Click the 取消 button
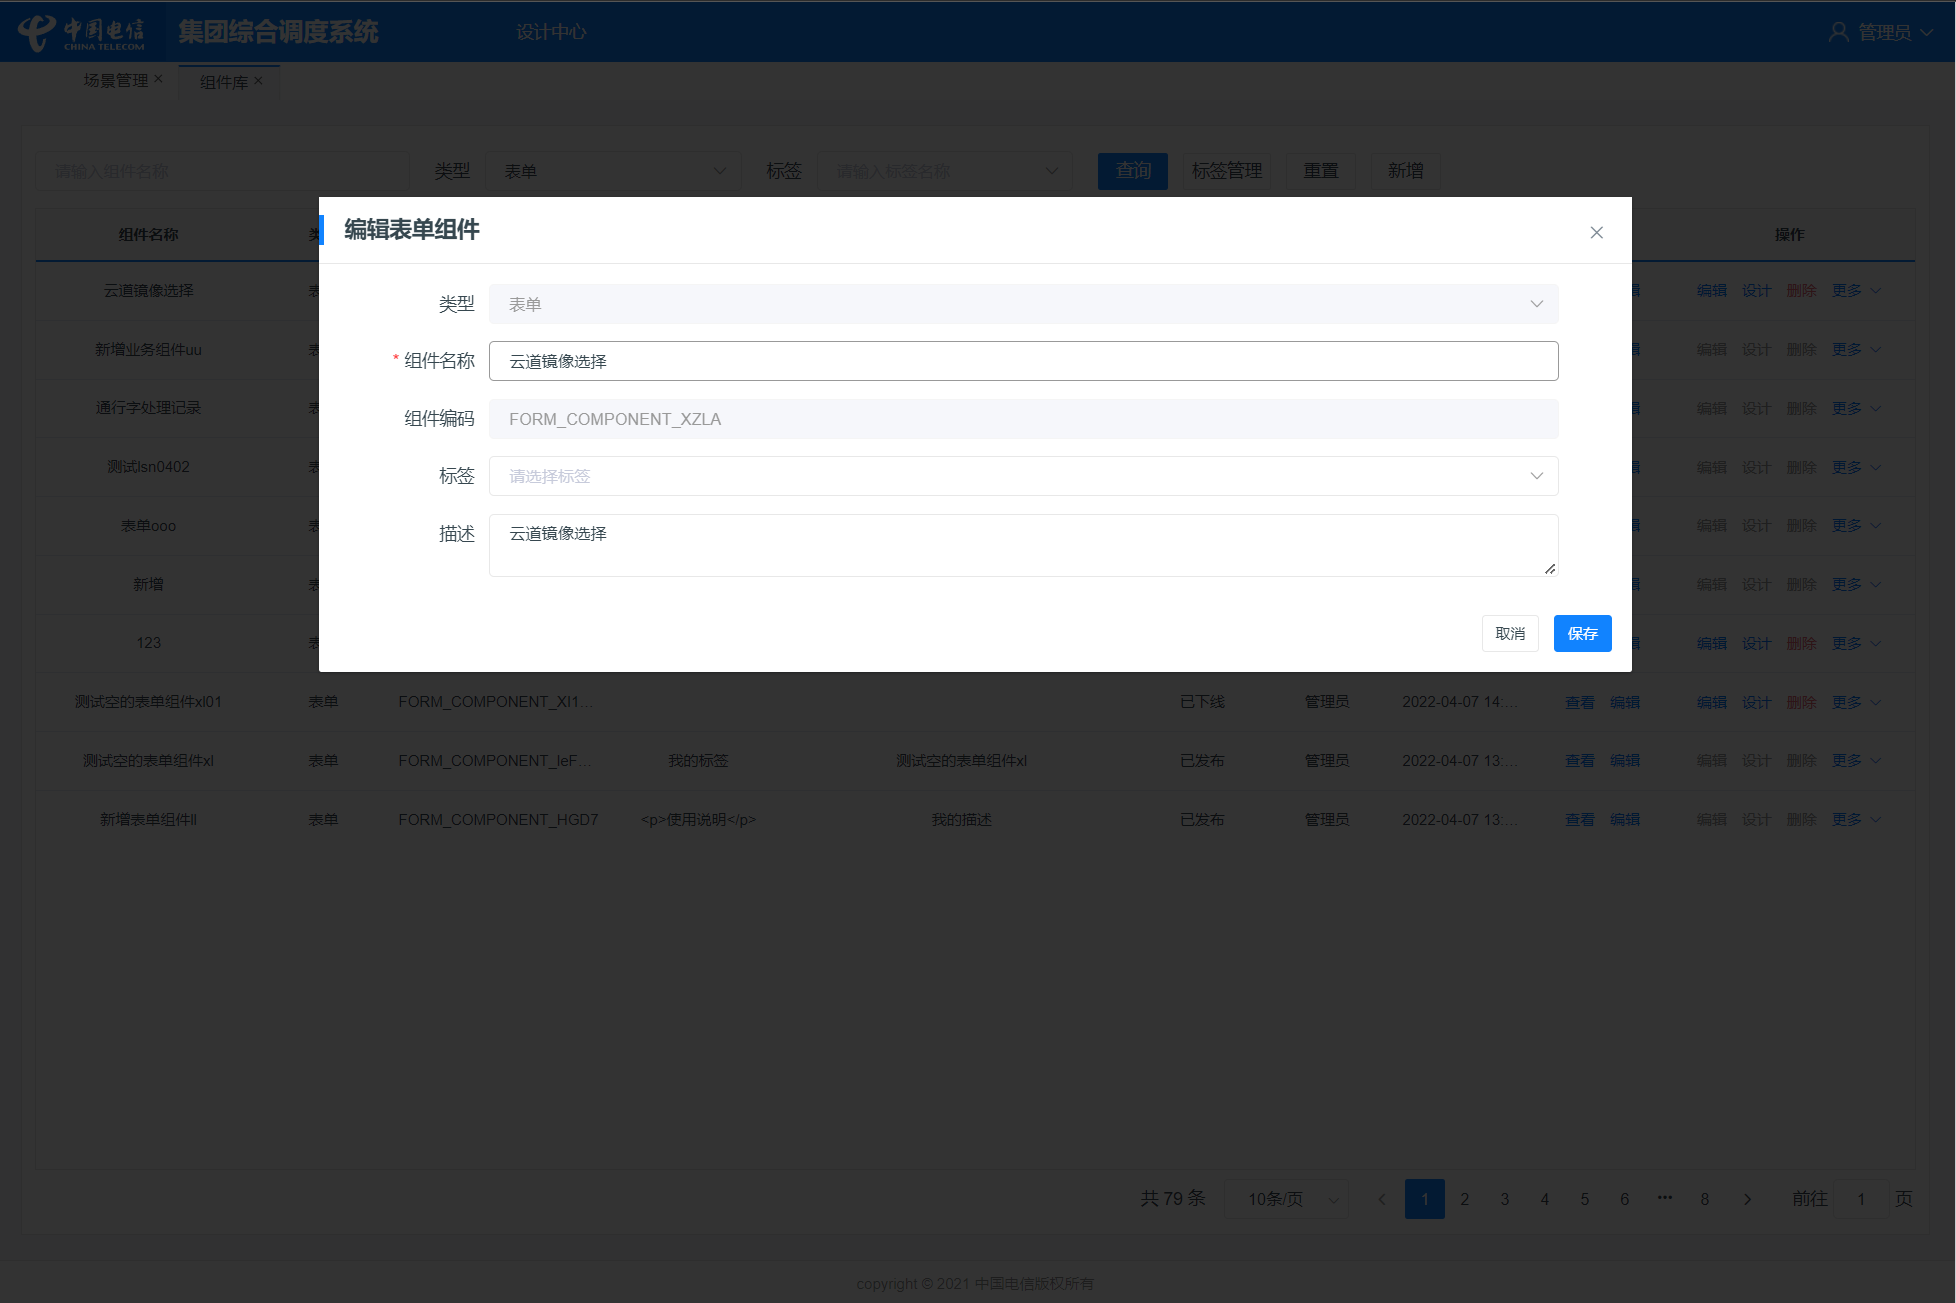Viewport: 1956px width, 1303px height. coord(1510,633)
